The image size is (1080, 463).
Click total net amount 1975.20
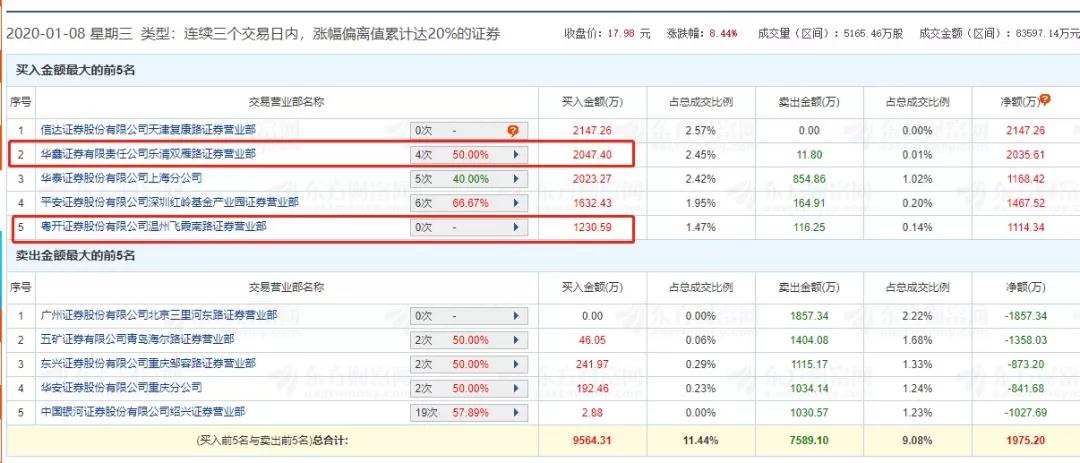(x=1026, y=440)
